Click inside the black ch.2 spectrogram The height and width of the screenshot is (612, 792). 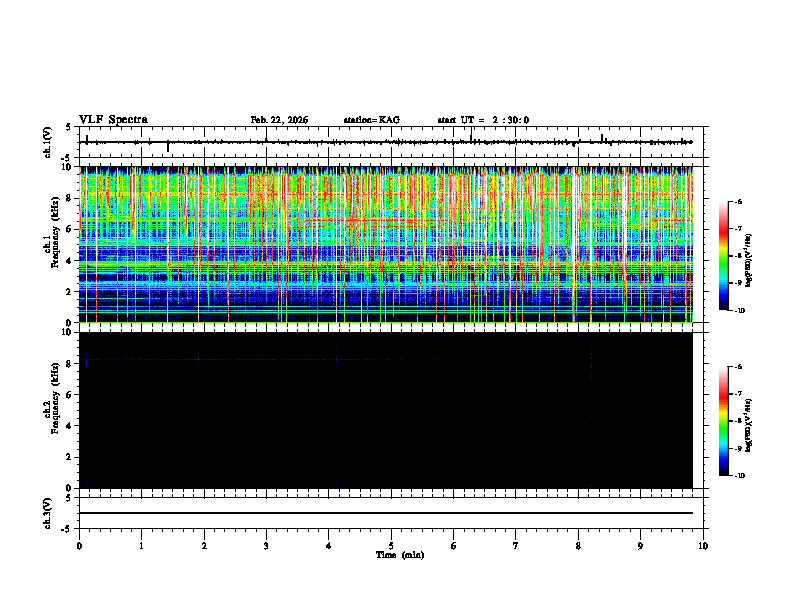point(386,410)
